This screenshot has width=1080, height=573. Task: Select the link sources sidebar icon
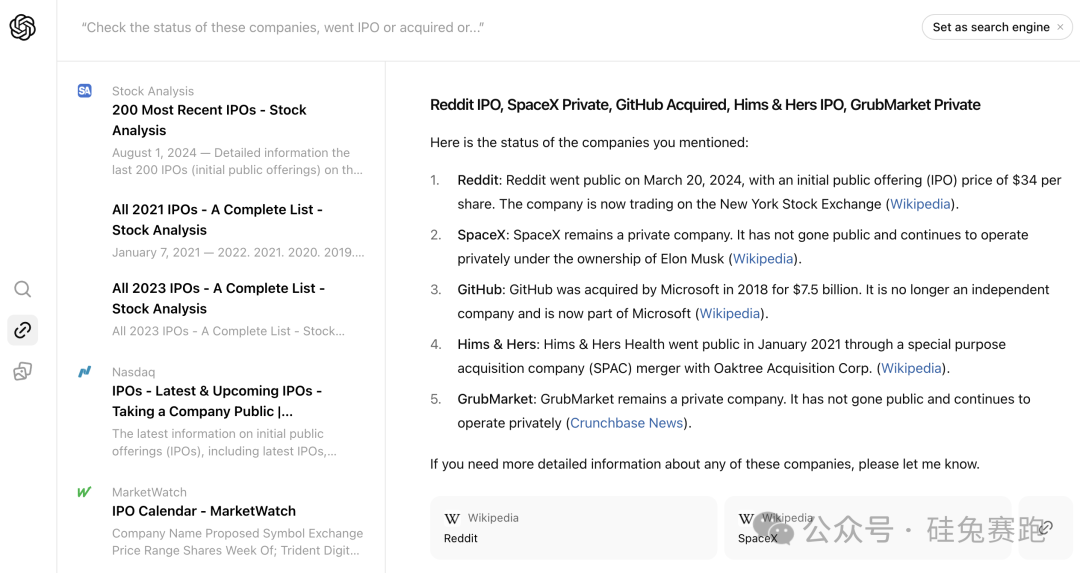click(22, 330)
